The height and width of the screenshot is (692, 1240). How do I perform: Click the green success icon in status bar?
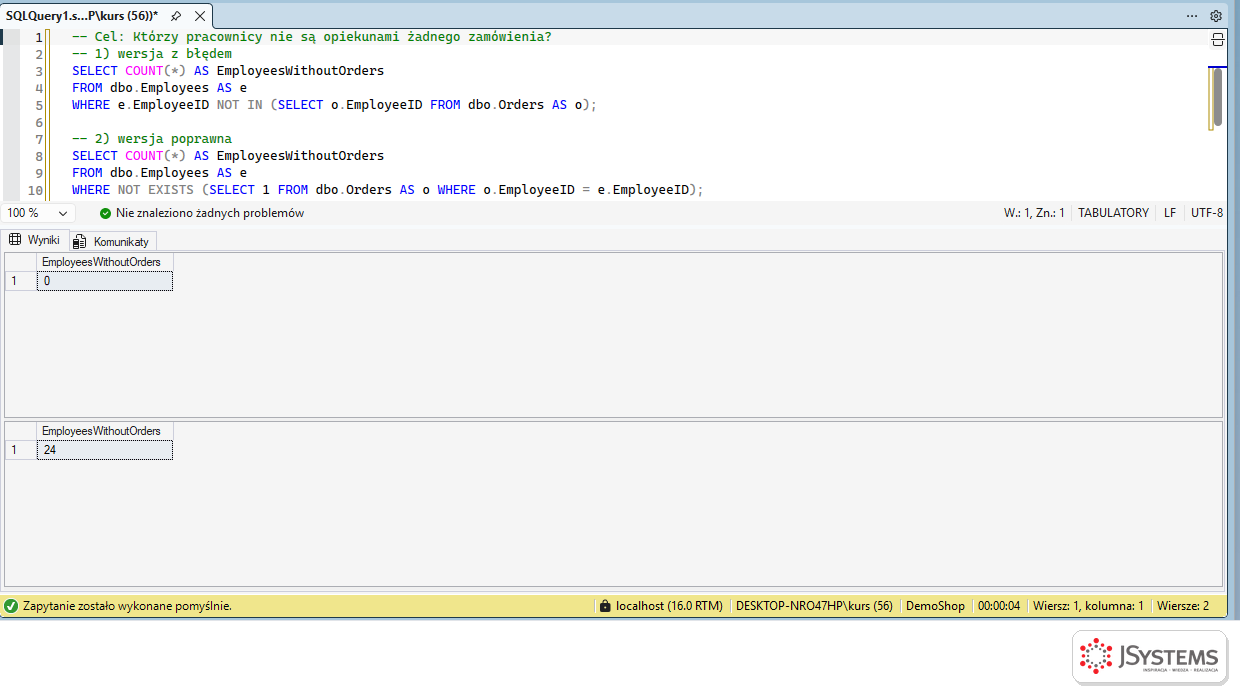click(11, 606)
